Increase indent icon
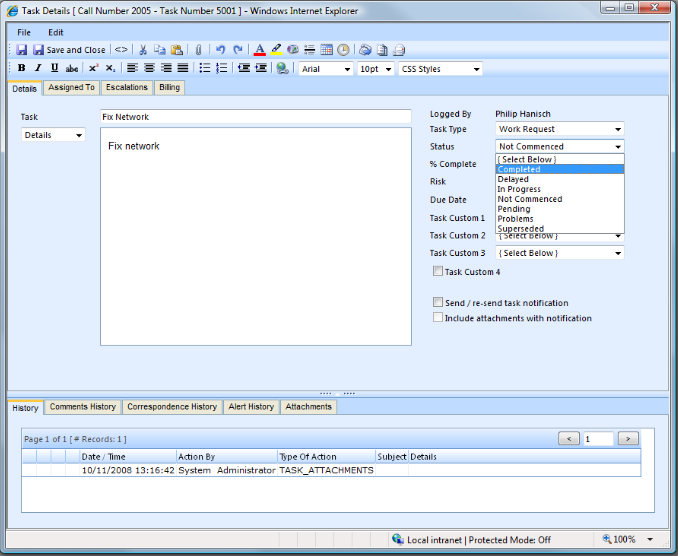 point(261,68)
